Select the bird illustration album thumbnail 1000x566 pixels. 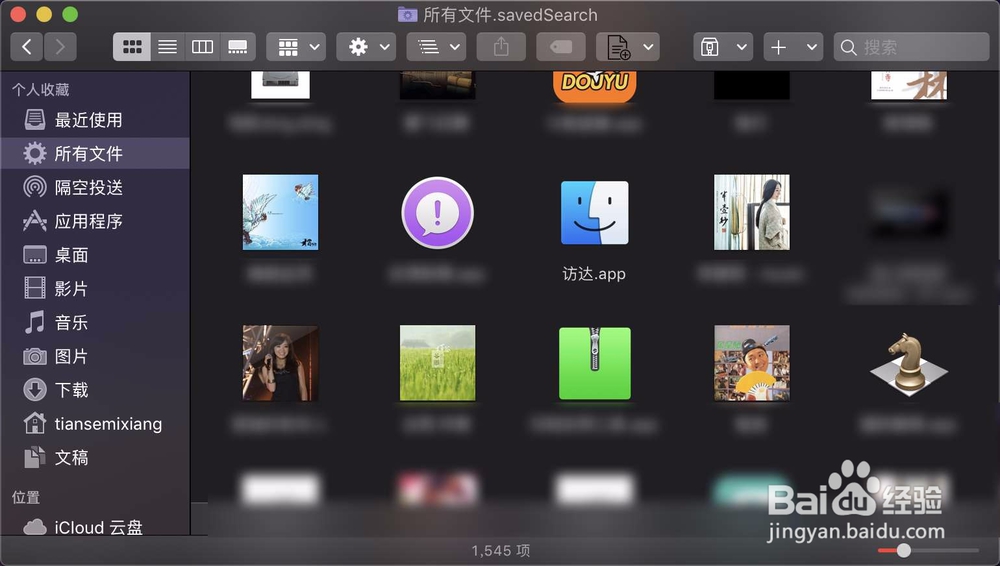281,212
